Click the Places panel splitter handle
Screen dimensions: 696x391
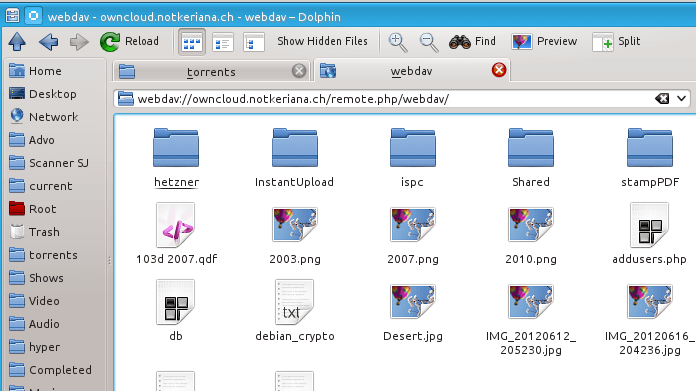point(109,261)
